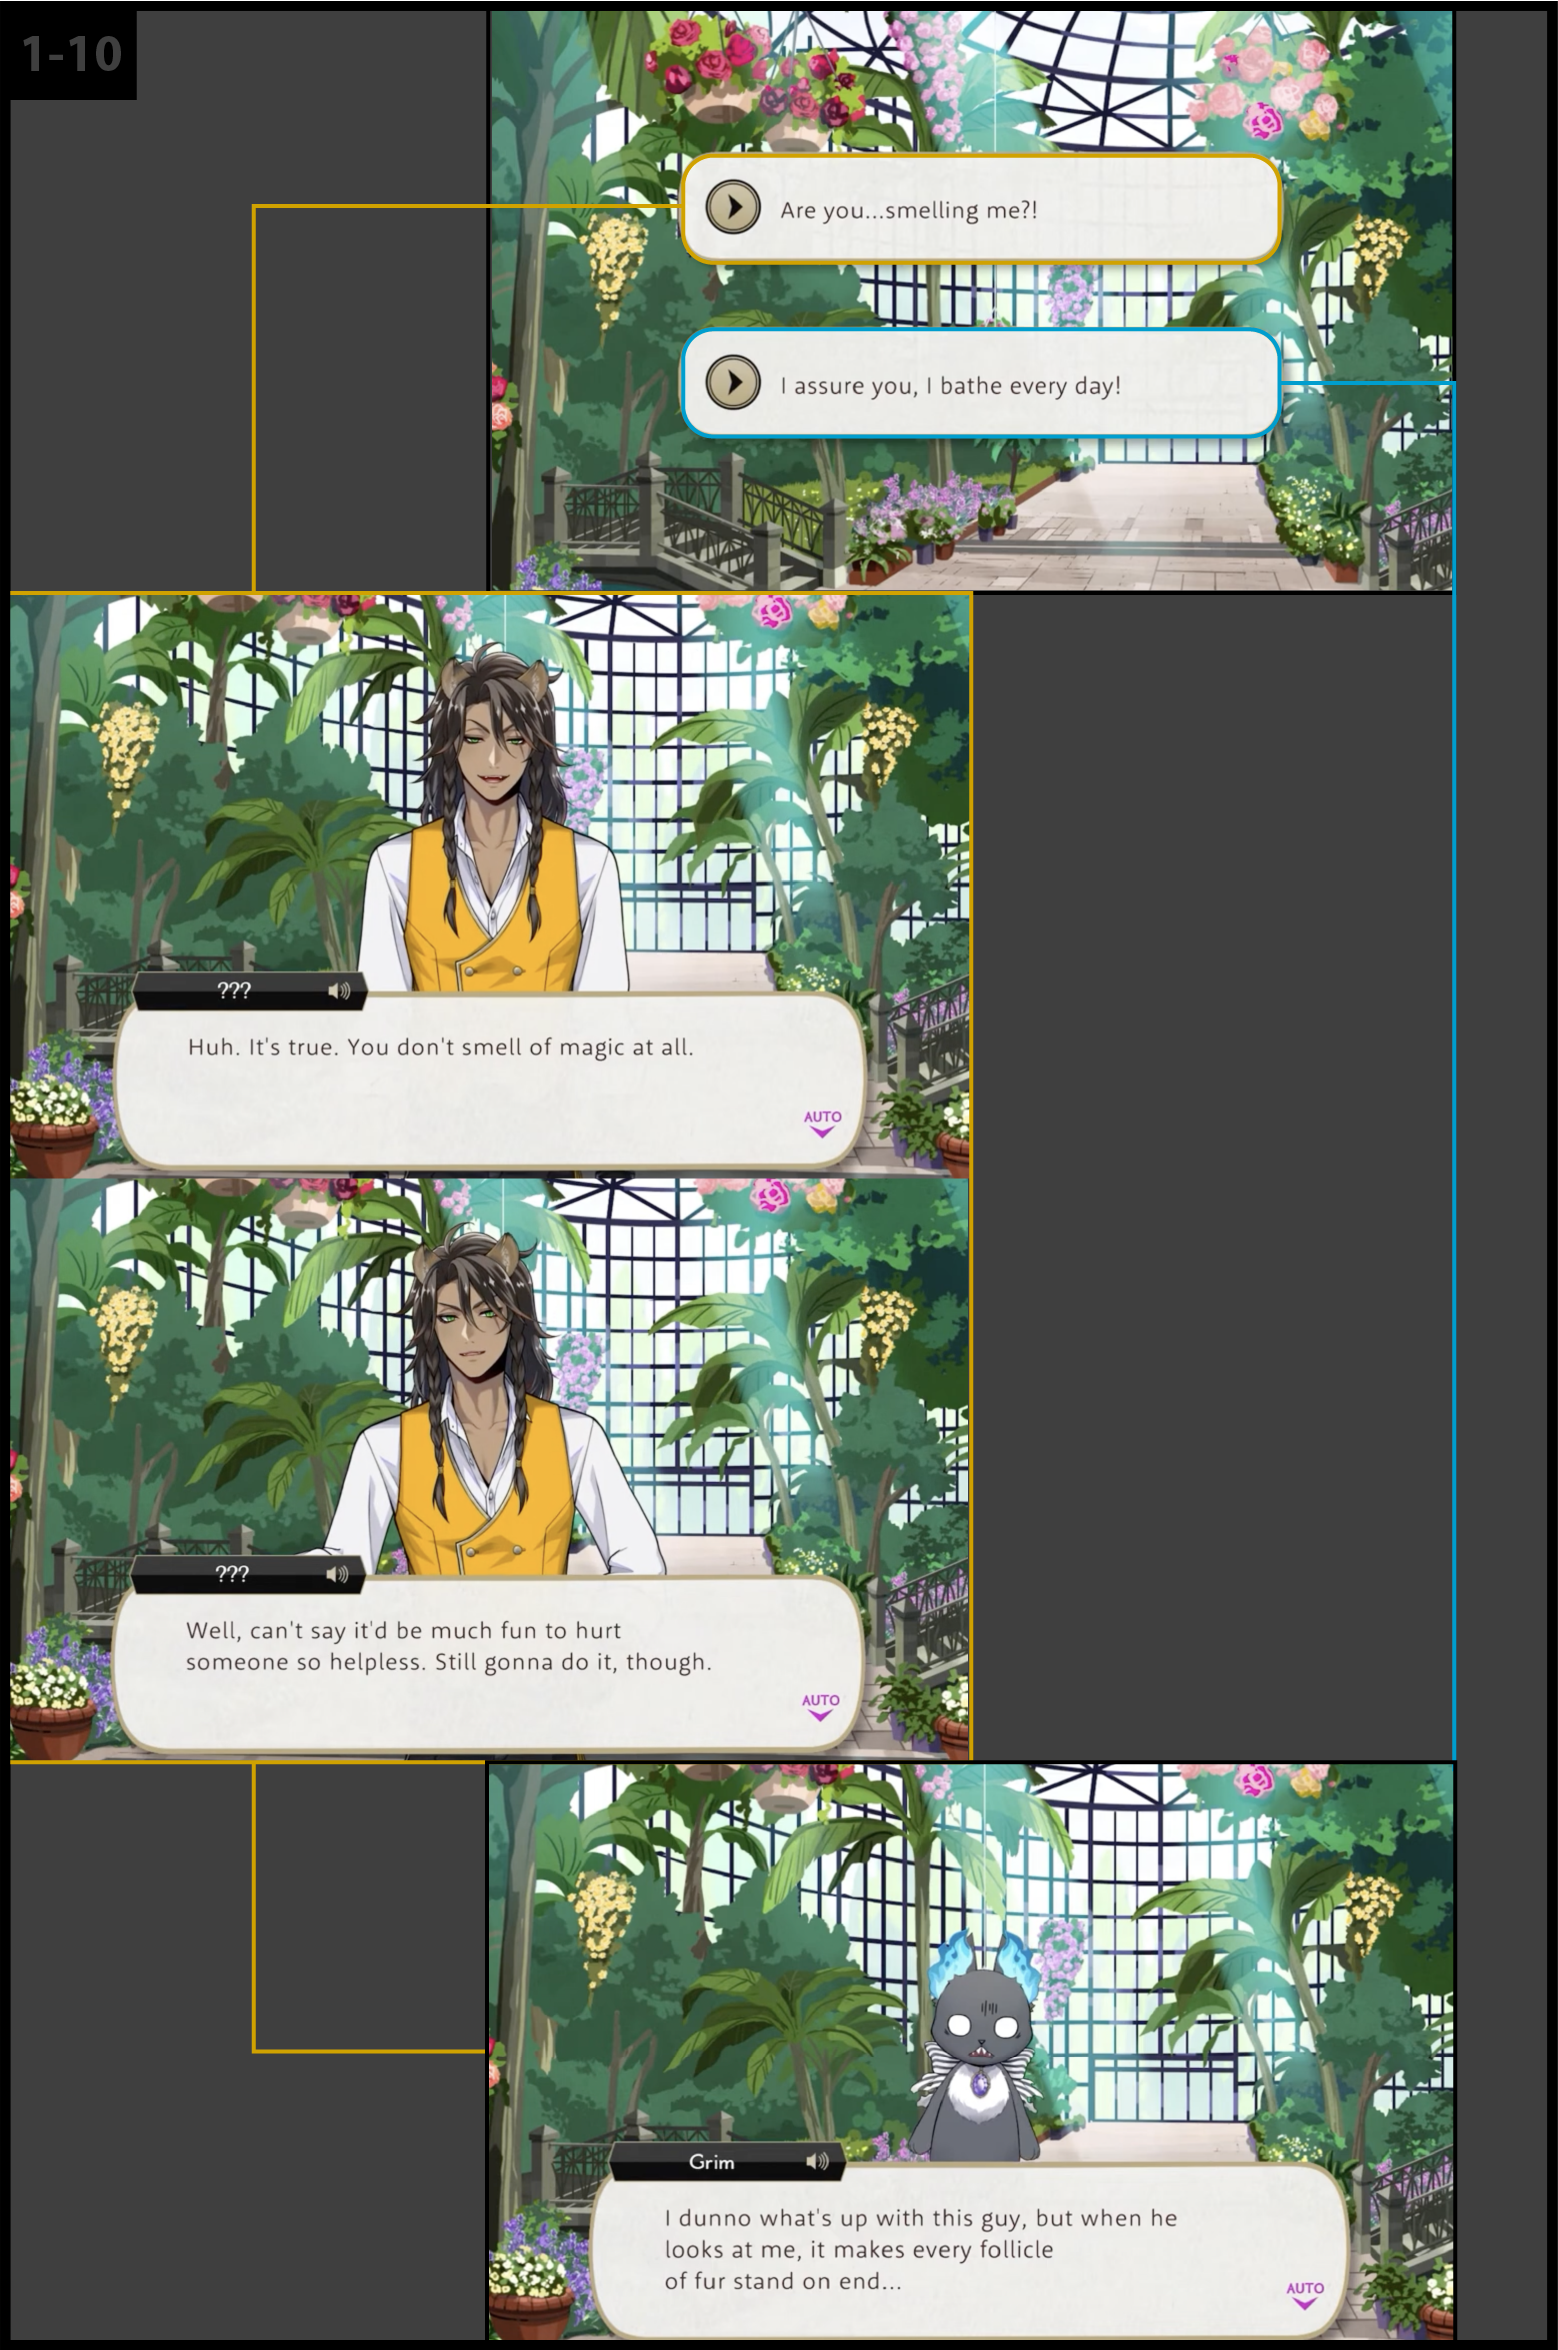
Task: Click the "???" name tag above "Huh. It's true"
Action: pos(249,991)
